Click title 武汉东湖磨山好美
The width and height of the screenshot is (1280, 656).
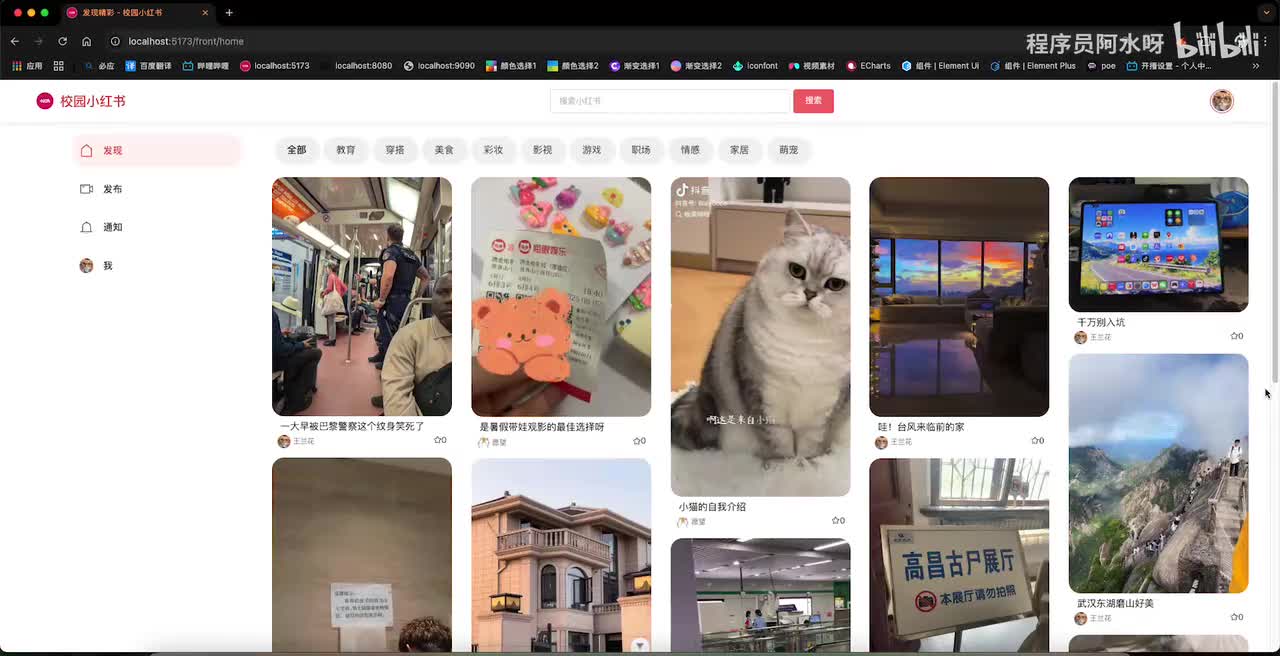pyautogui.click(x=1115, y=604)
